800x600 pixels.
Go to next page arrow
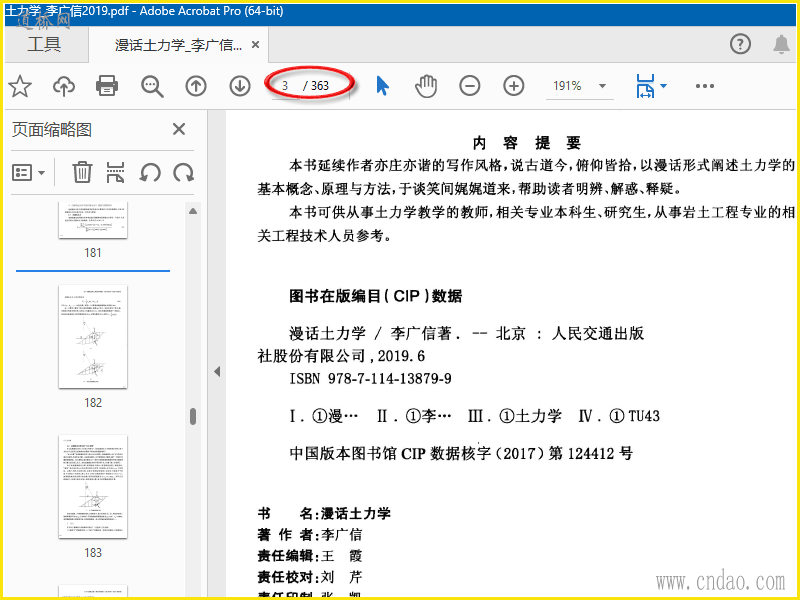(x=240, y=86)
